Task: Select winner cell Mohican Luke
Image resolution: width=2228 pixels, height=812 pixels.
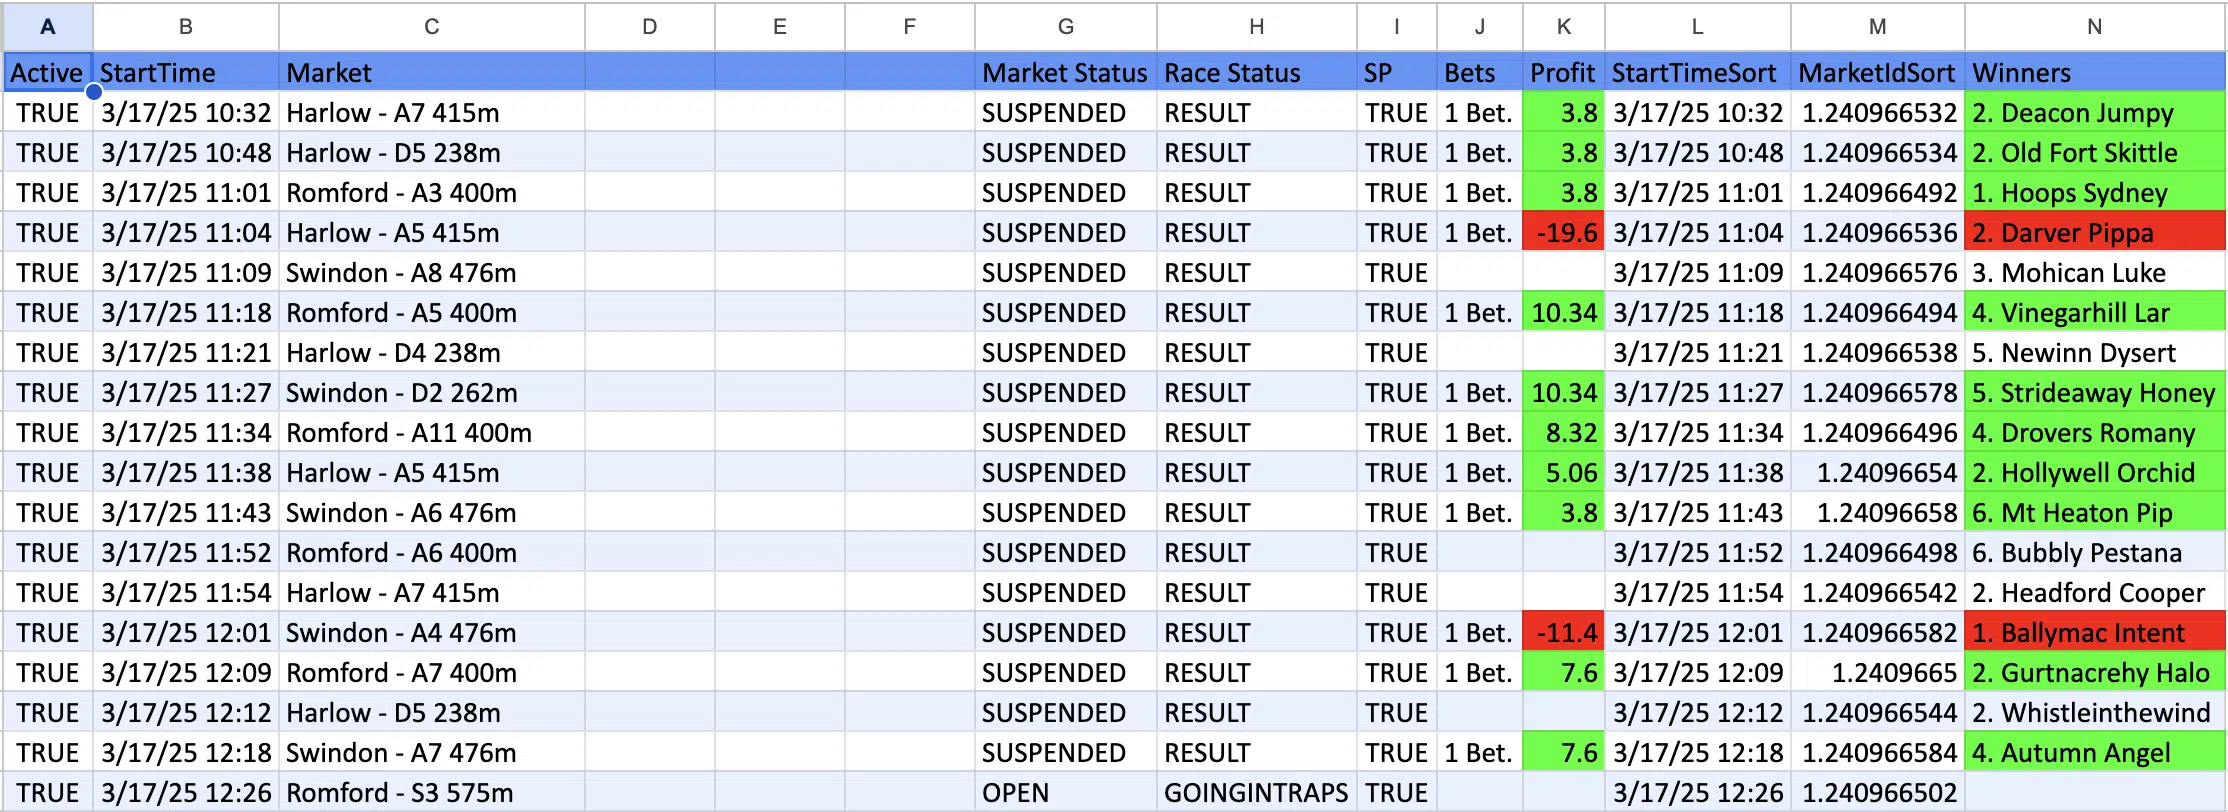Action: click(2094, 272)
